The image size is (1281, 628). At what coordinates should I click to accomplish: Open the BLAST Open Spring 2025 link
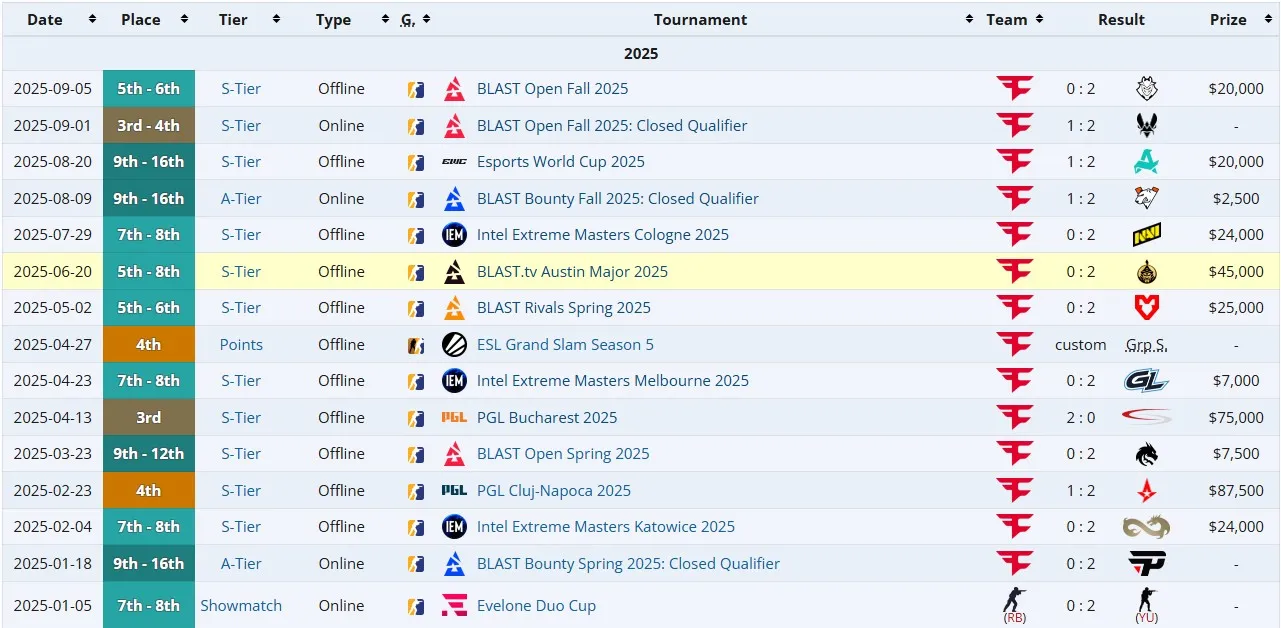563,454
